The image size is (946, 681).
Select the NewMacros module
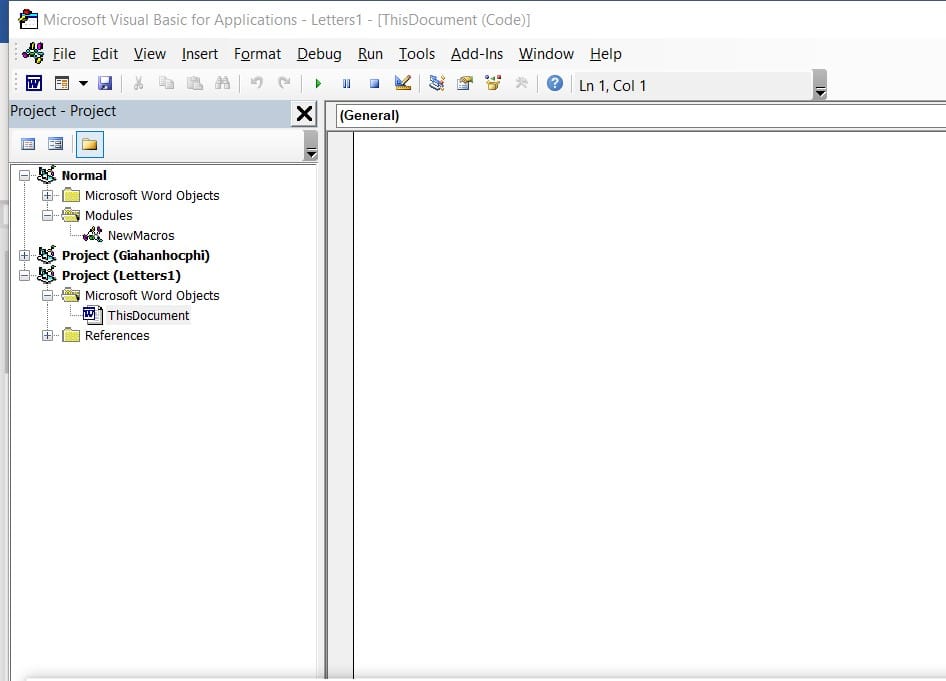pyautogui.click(x=141, y=235)
